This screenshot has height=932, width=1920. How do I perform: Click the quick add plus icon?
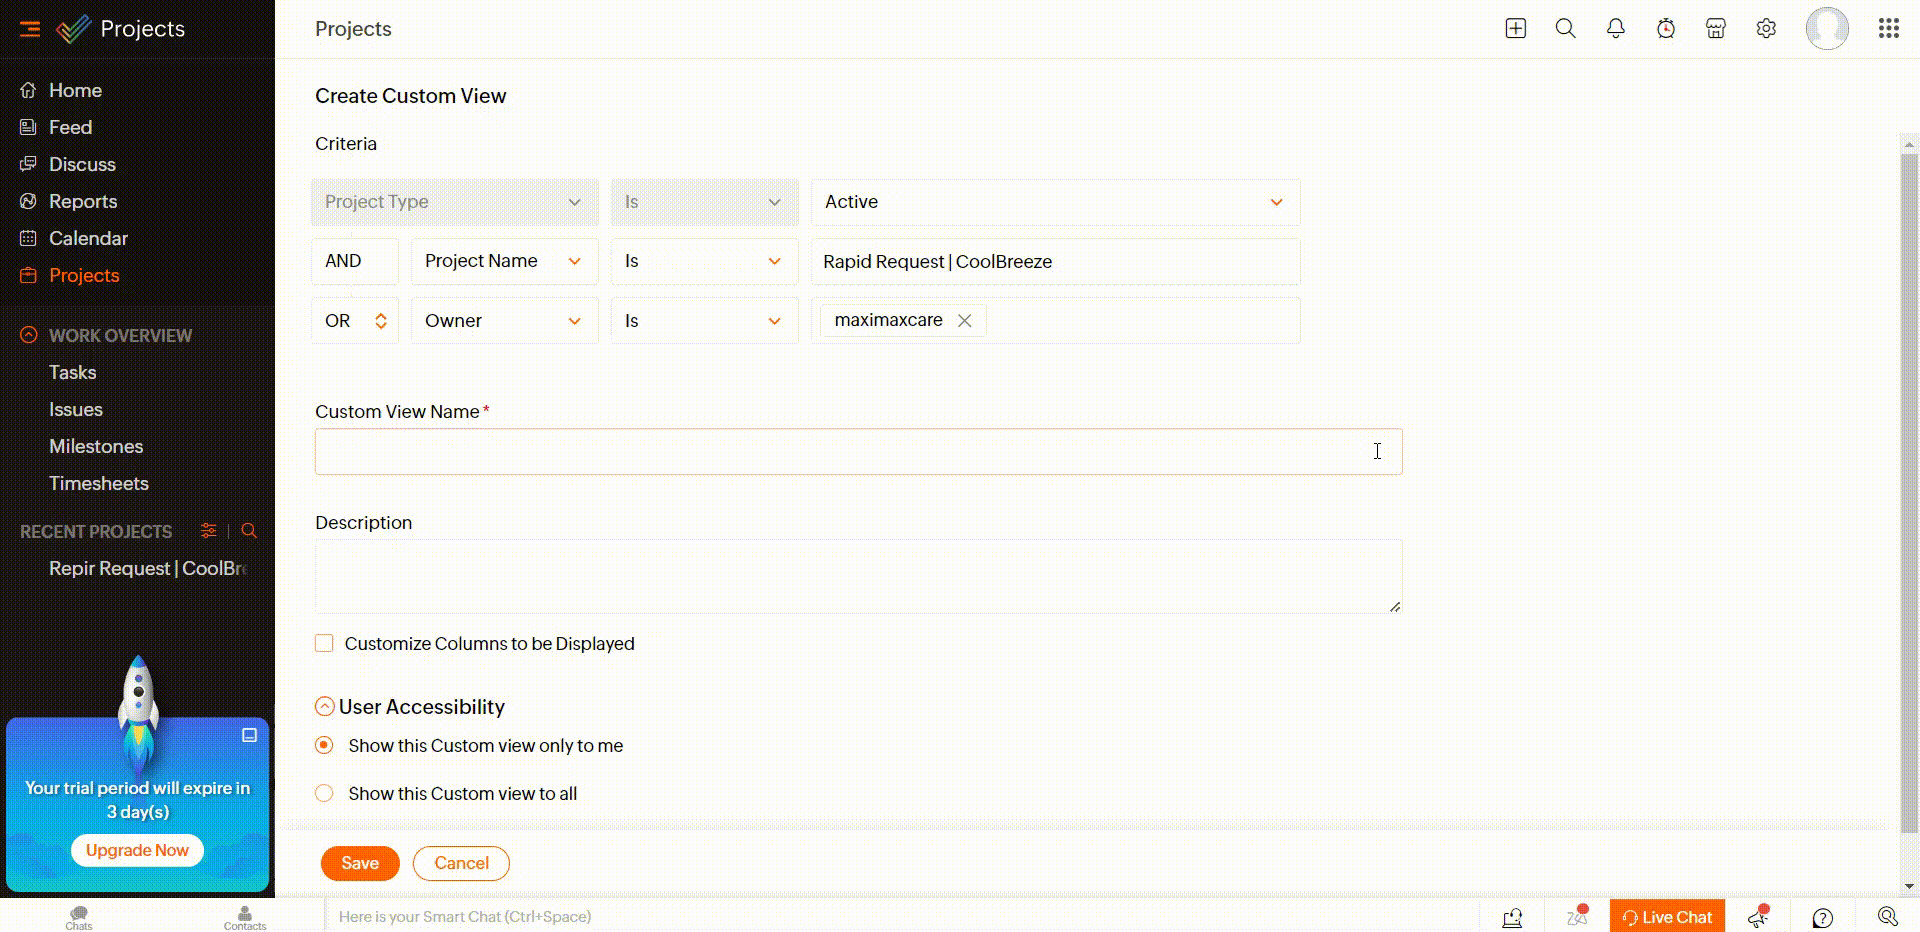pyautogui.click(x=1515, y=29)
